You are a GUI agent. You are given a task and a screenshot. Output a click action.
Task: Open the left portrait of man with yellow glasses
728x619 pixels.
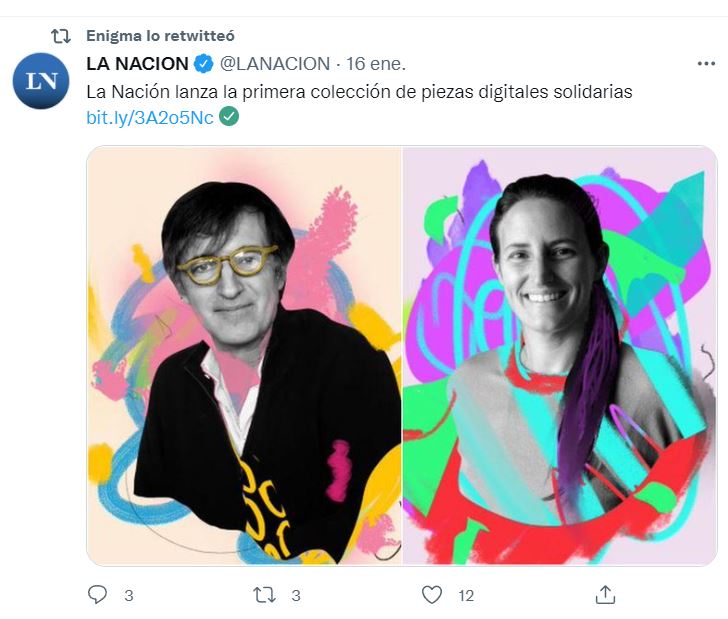tap(244, 356)
